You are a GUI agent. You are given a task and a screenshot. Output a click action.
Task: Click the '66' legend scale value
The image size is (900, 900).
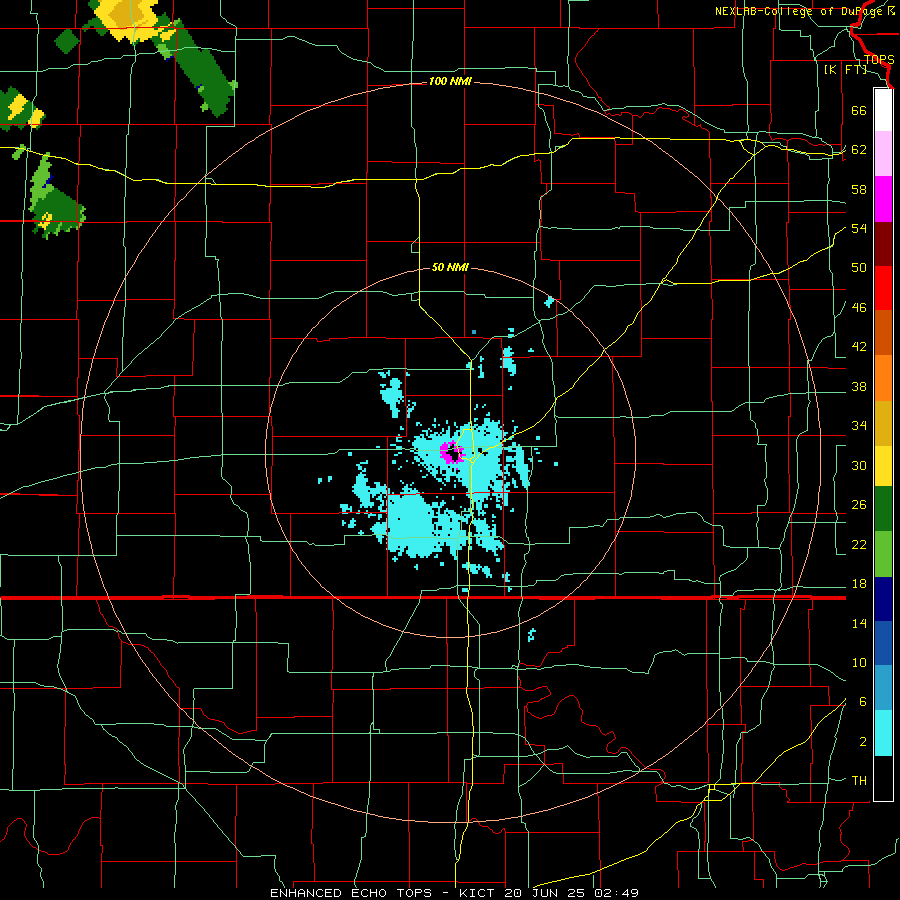point(859,111)
